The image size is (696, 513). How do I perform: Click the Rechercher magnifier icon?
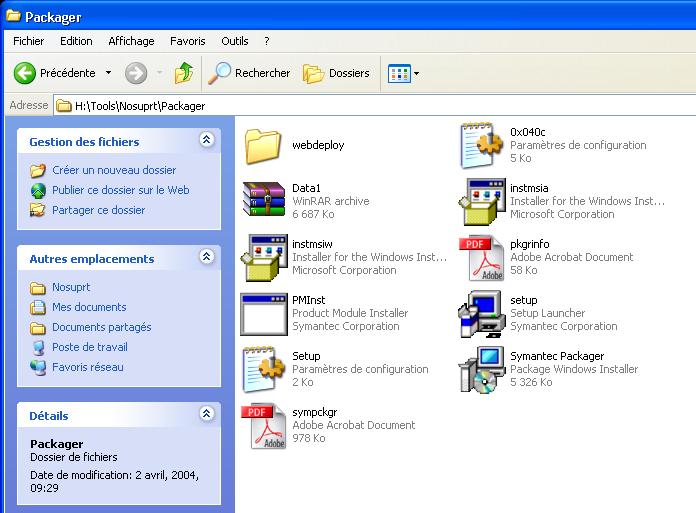219,73
